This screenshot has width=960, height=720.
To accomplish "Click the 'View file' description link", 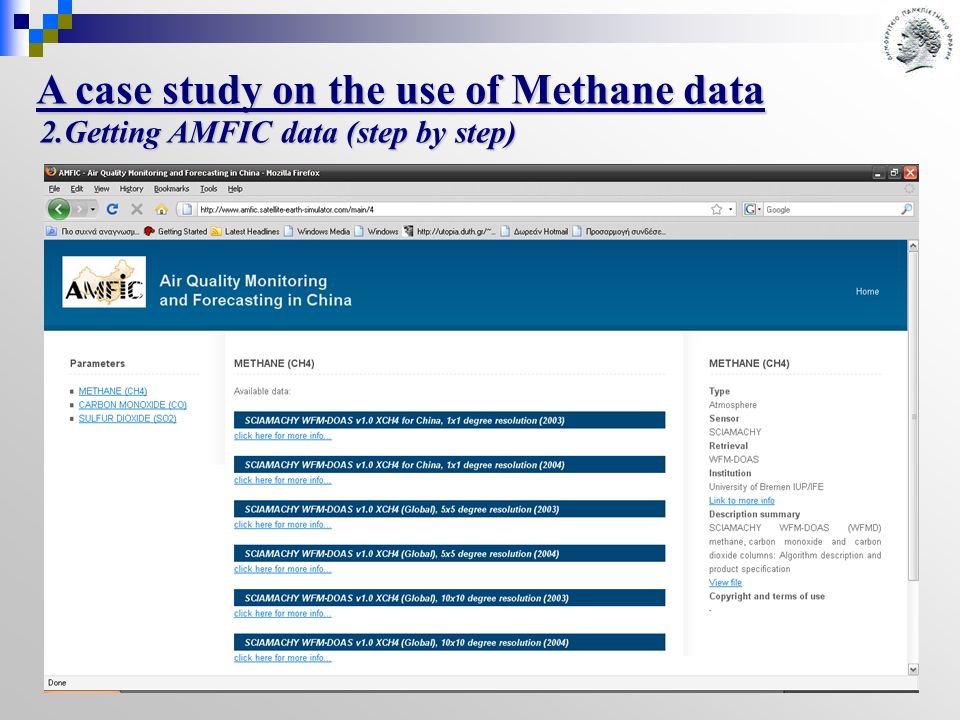I will point(726,583).
